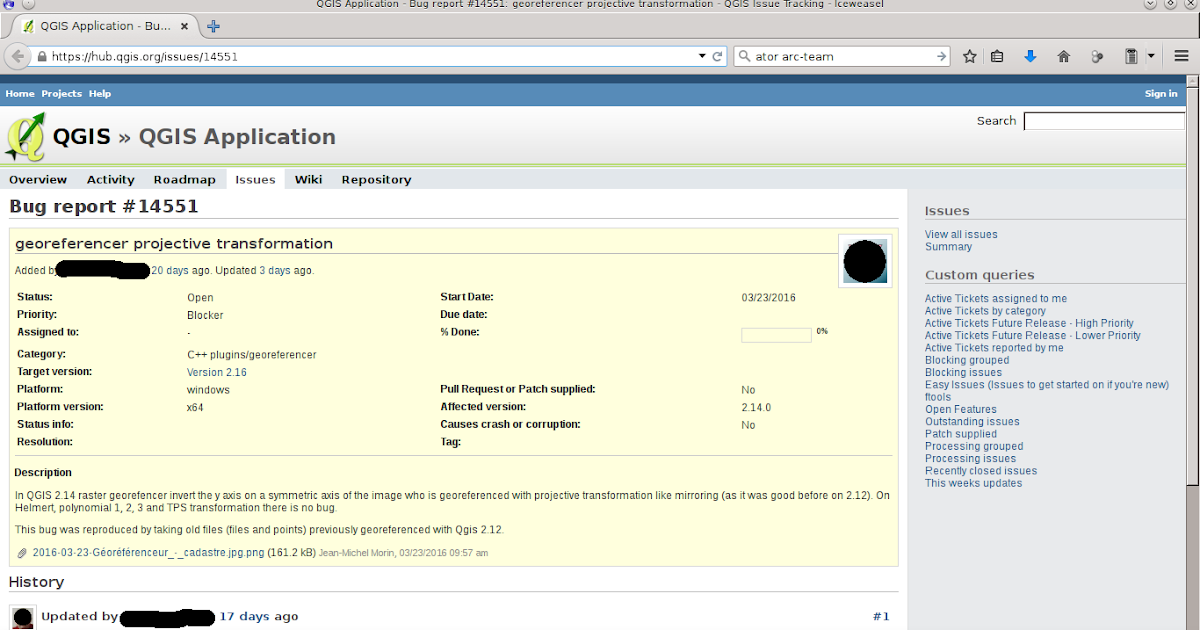Open the downloads blue arrow icon
Screen dimensions: 1200x630
click(1030, 57)
